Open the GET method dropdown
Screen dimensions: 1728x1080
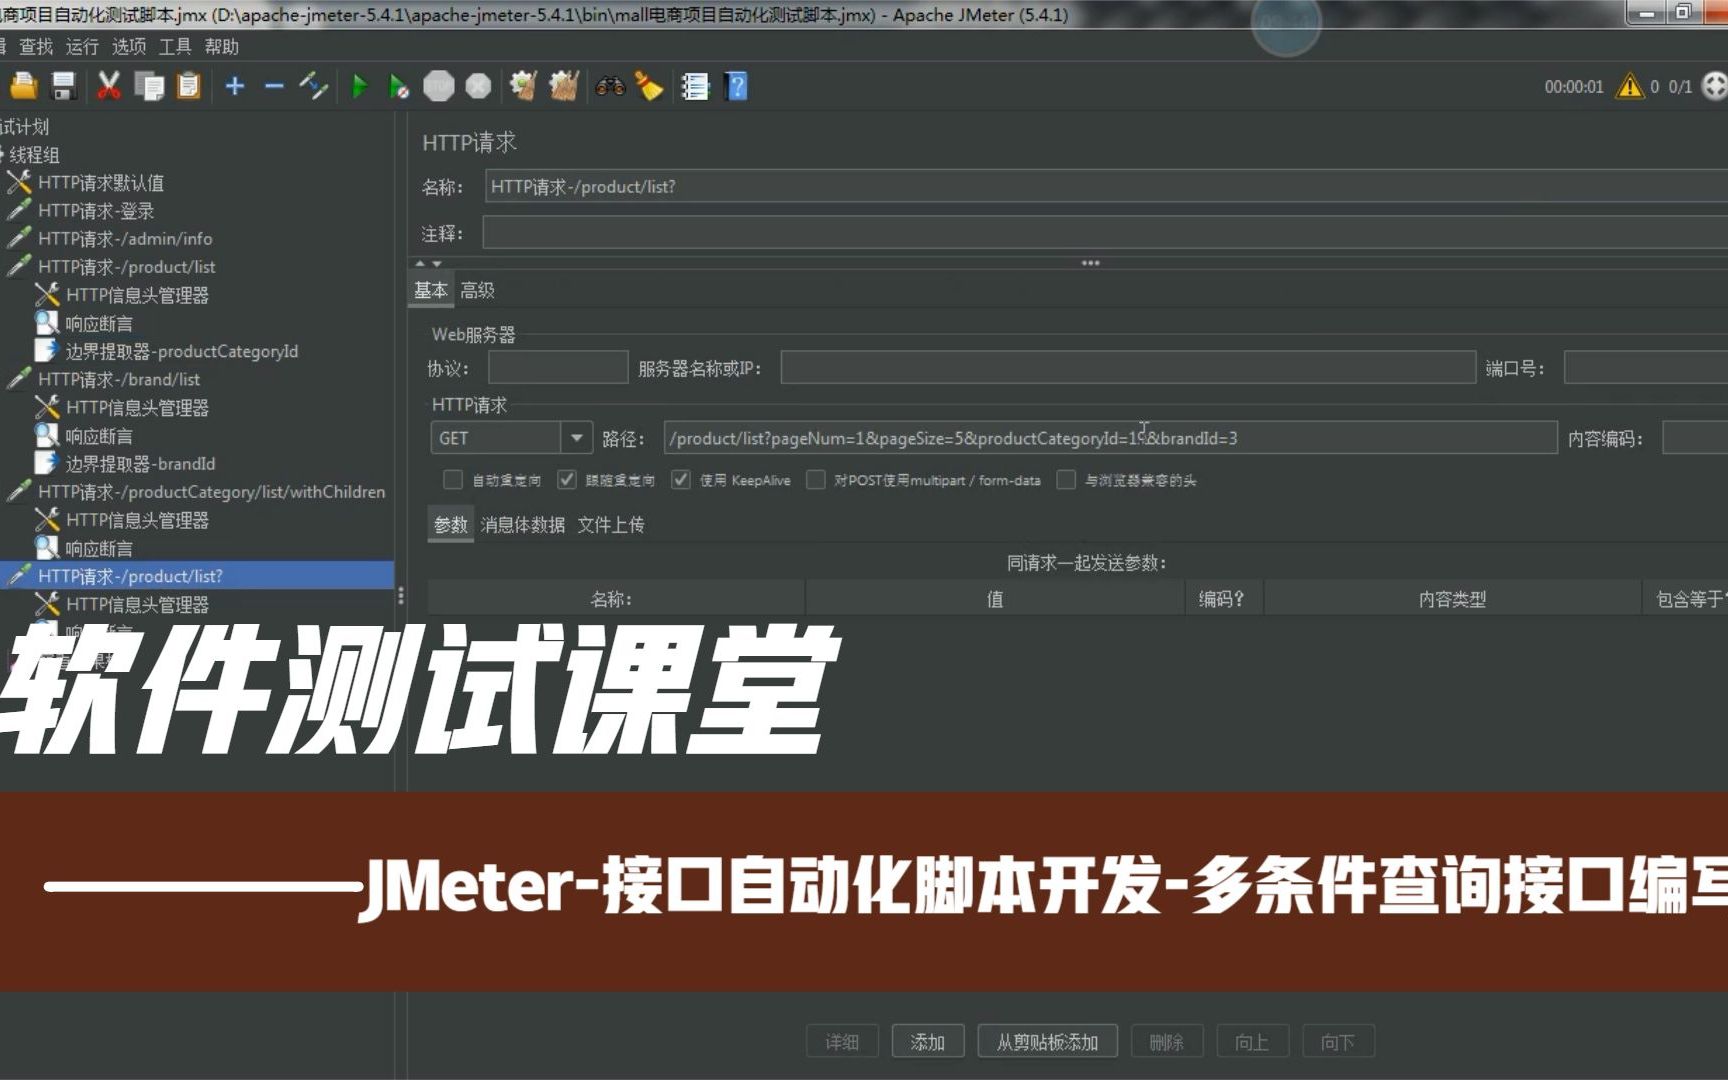(x=511, y=438)
